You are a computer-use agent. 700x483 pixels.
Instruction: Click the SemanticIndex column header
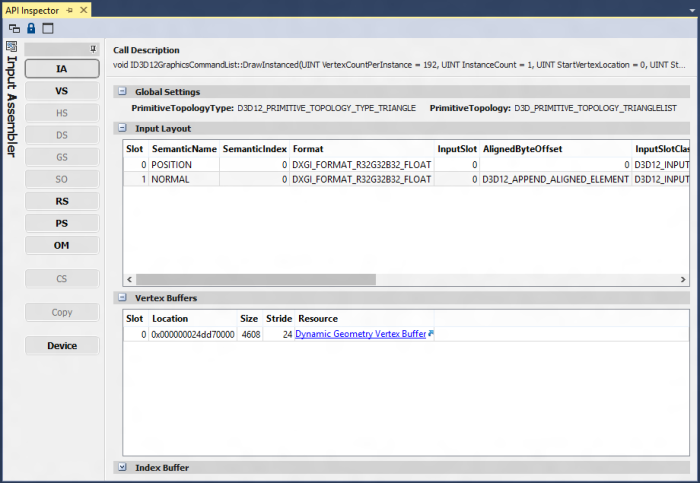[x=254, y=149]
